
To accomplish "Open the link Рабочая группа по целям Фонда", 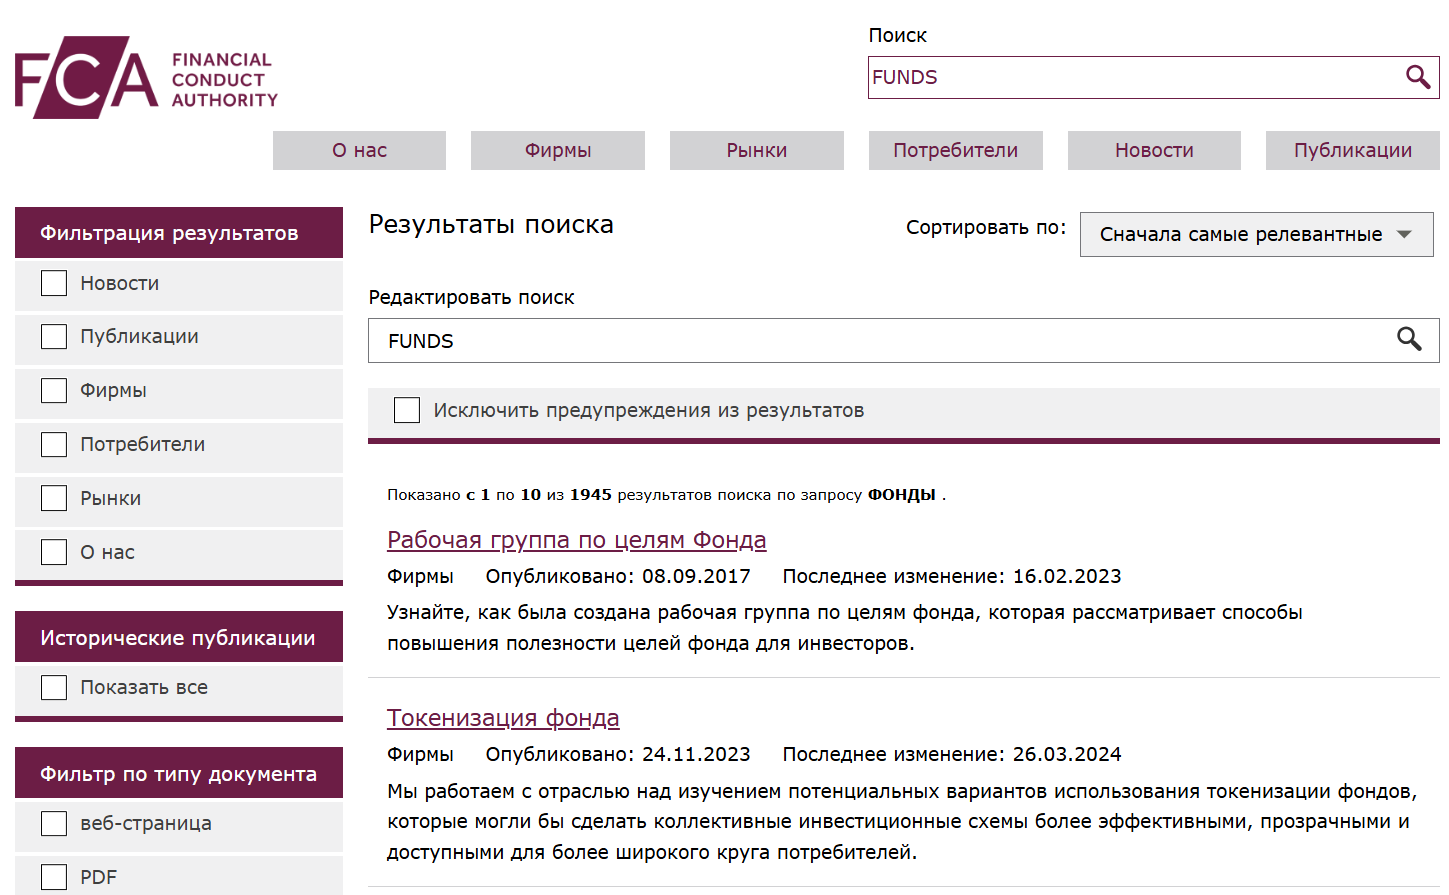I will (x=576, y=539).
